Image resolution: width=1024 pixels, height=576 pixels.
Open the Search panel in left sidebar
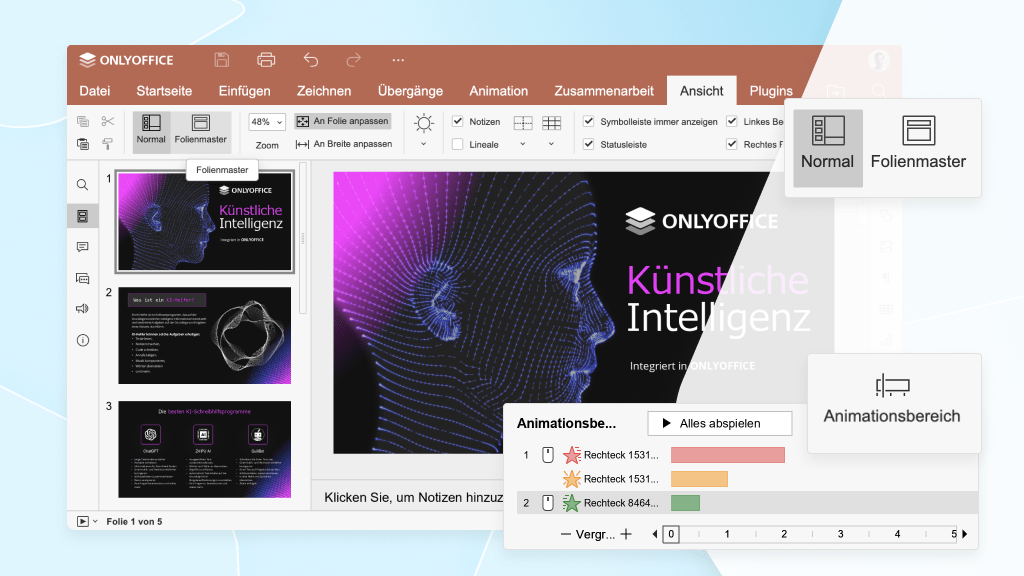[82, 185]
